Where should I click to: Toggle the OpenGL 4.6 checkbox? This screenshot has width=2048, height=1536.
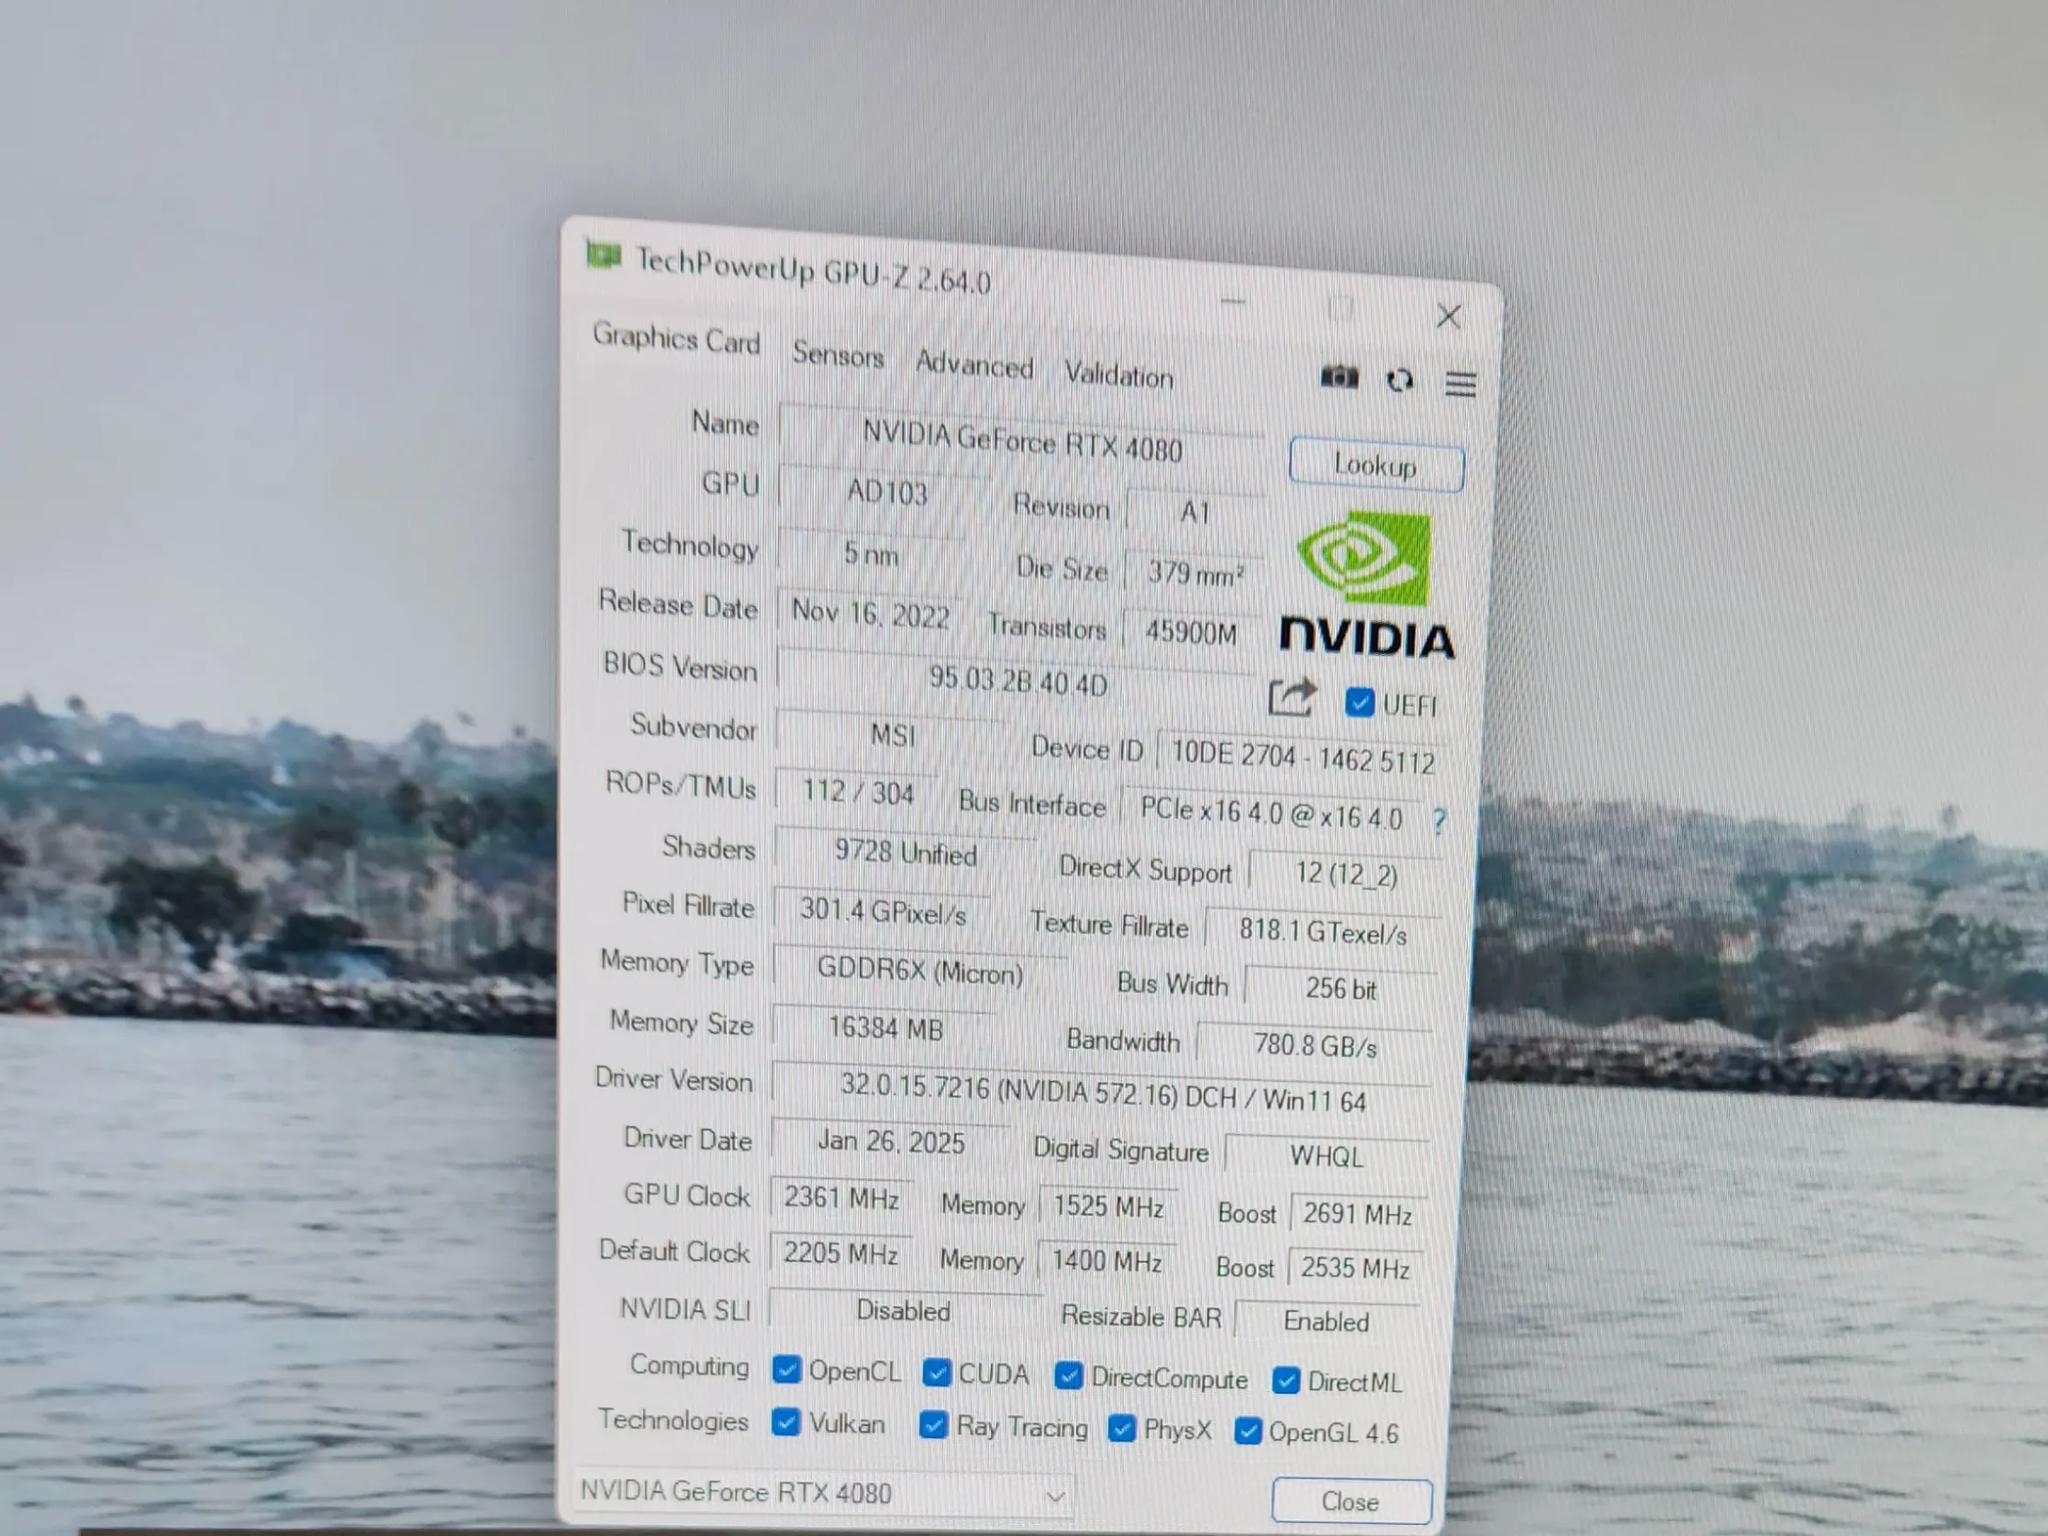tap(1247, 1431)
